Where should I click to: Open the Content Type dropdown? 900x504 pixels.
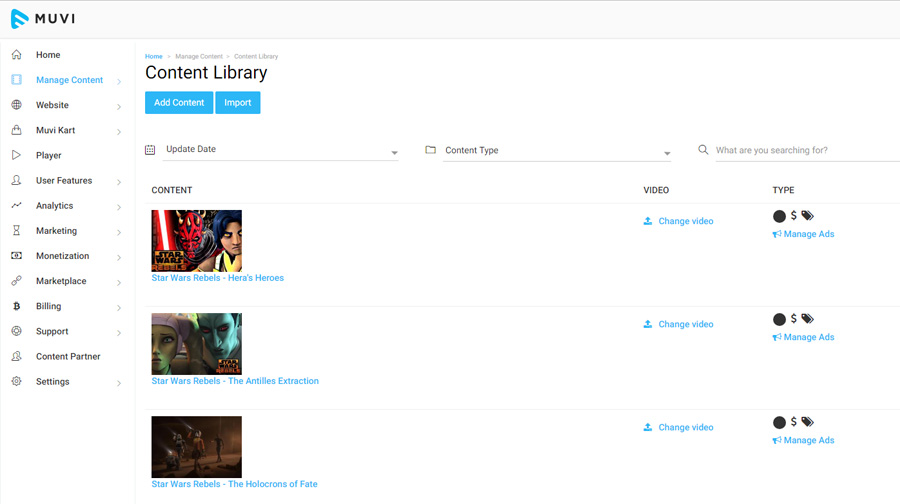pos(557,150)
